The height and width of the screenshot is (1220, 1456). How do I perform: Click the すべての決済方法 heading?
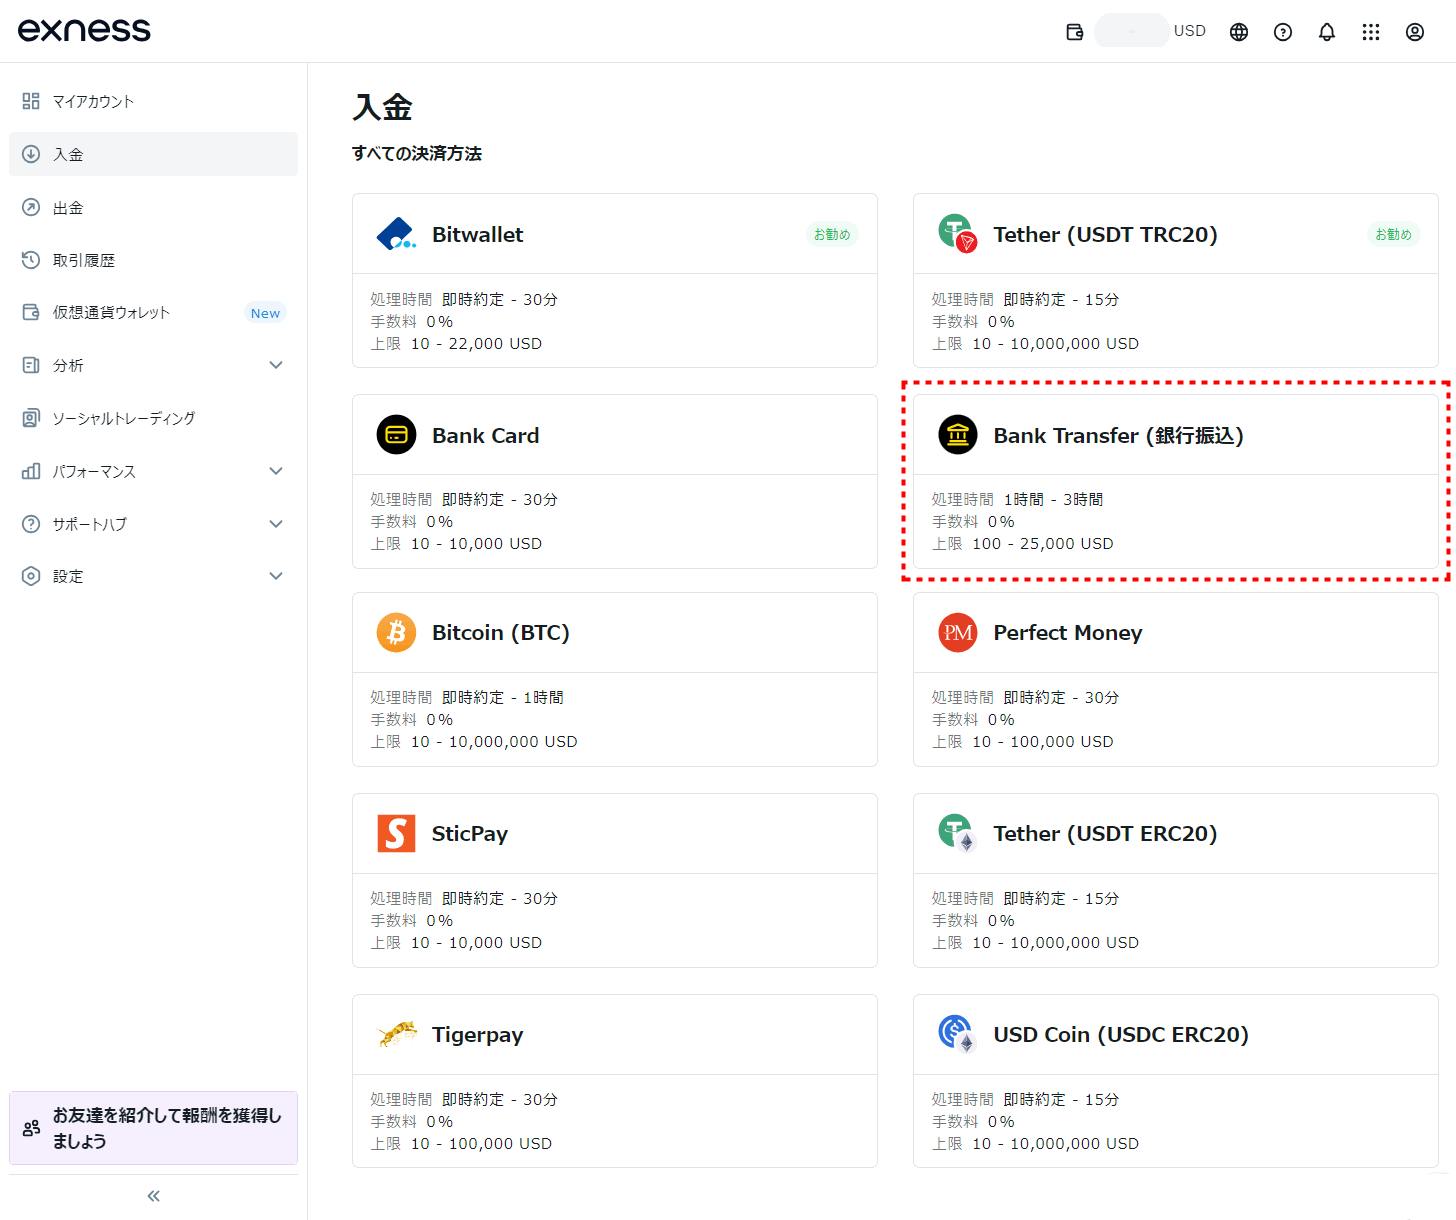coord(417,154)
